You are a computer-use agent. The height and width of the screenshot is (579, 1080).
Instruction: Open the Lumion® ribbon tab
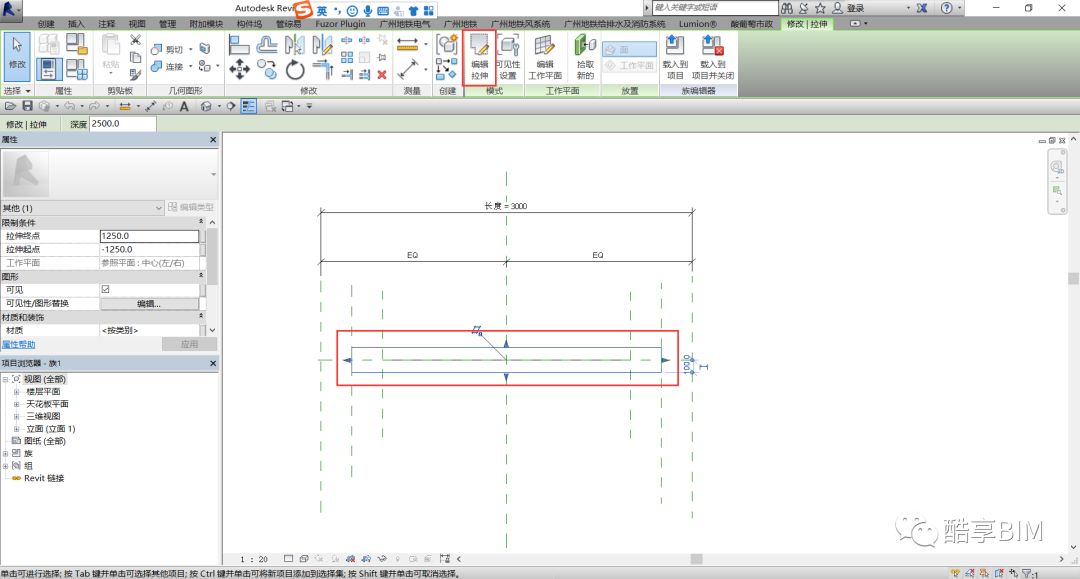[x=697, y=23]
